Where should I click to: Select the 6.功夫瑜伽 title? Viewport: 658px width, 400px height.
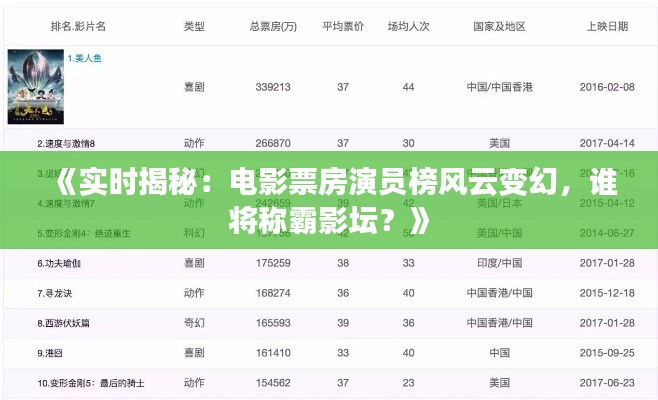[x=59, y=264]
